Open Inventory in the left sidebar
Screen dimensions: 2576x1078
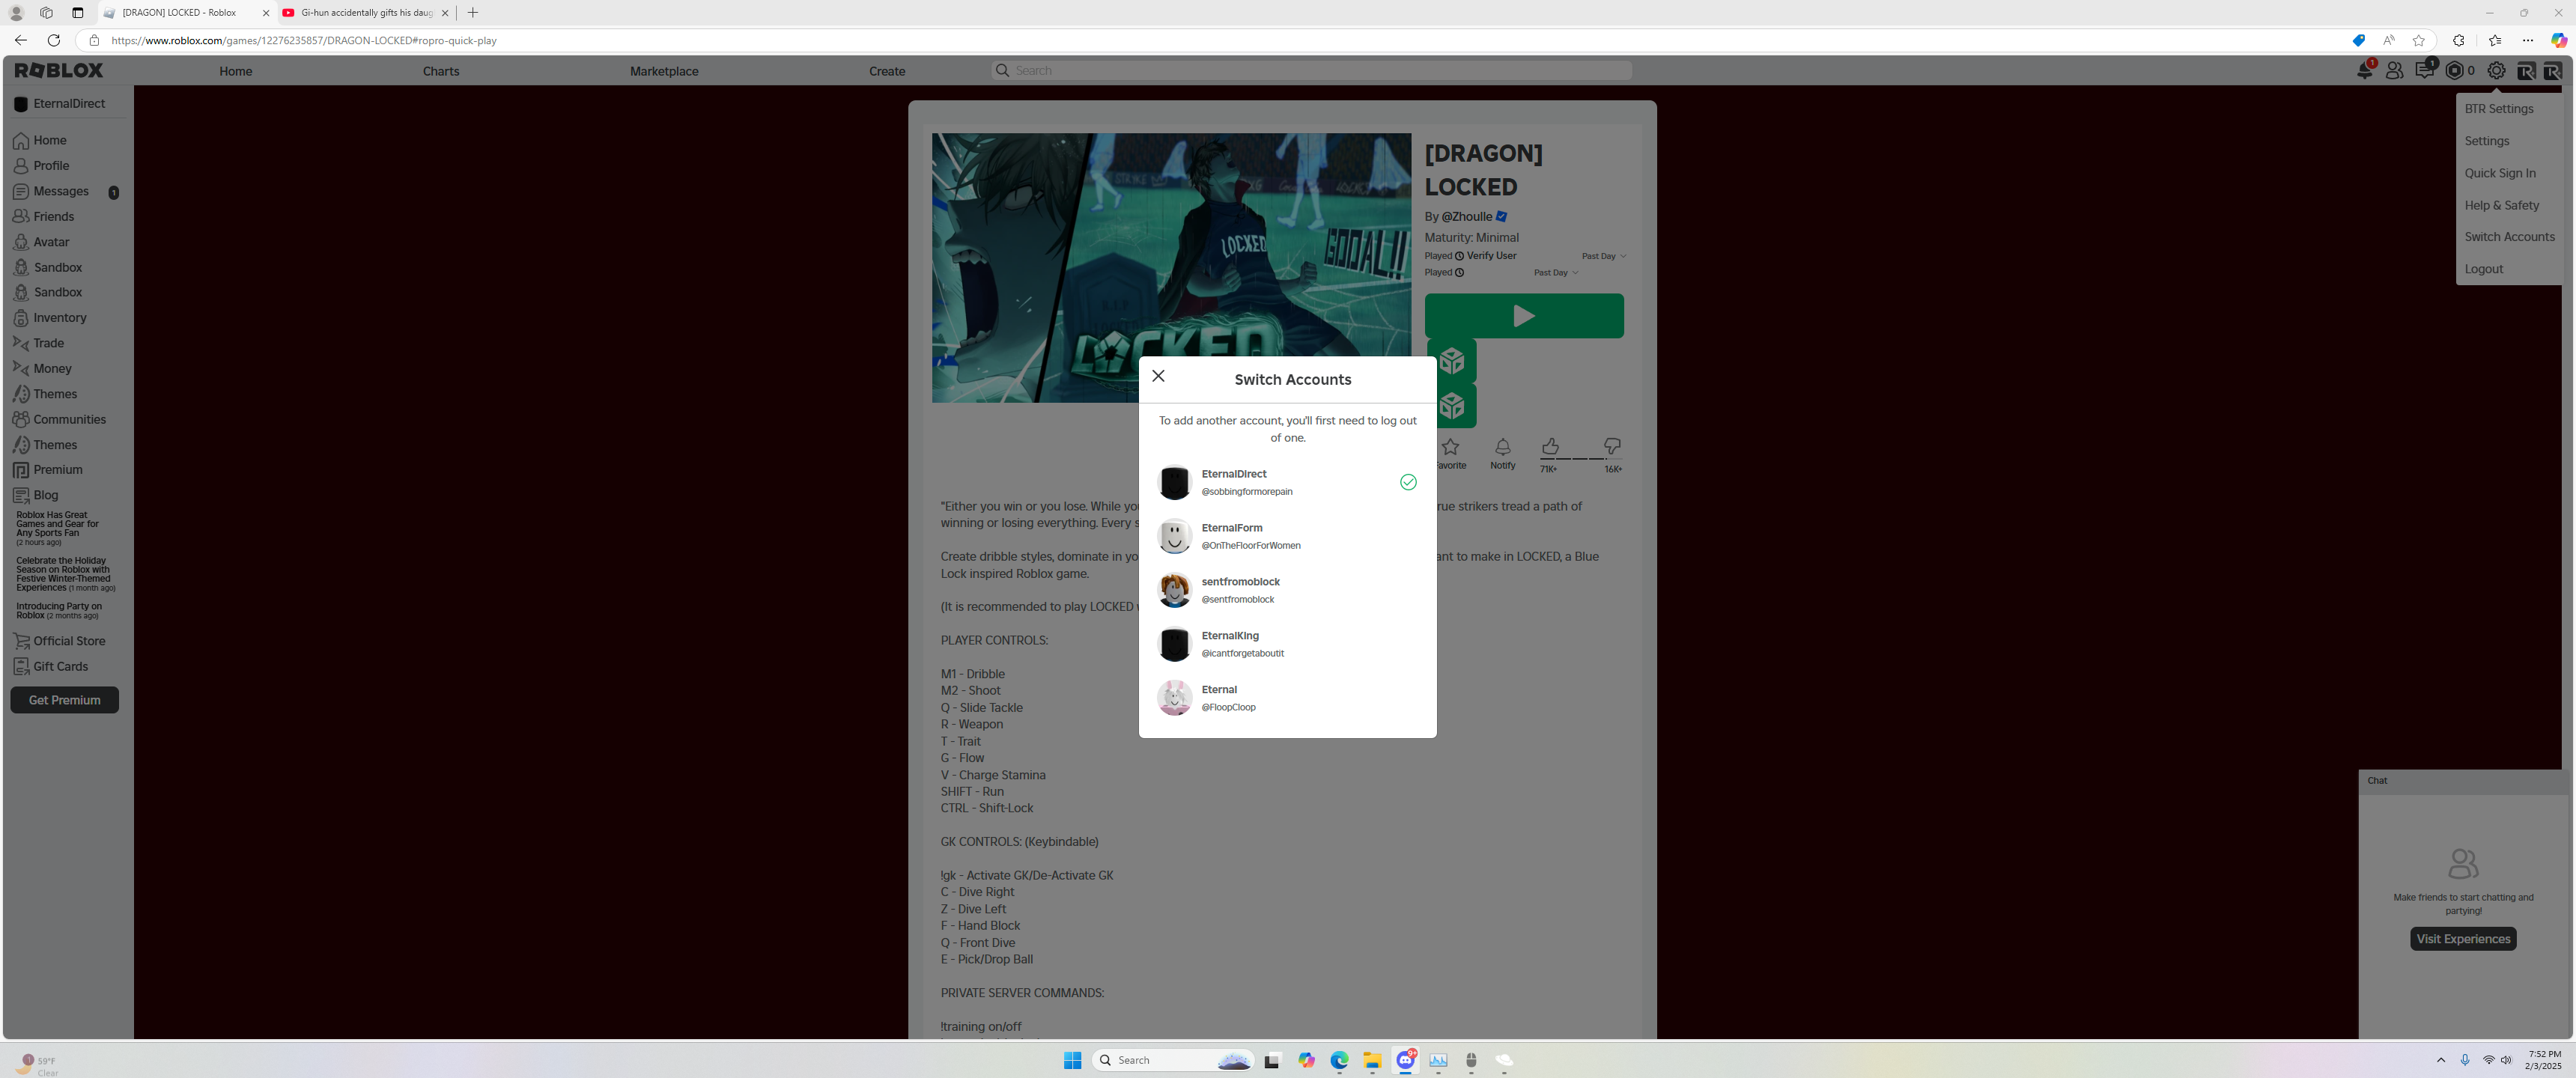(60, 318)
